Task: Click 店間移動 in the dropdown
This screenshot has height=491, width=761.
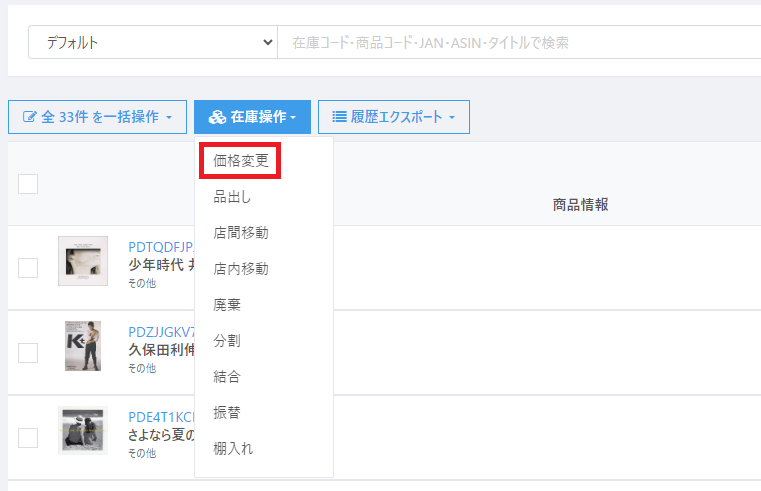Action: (x=240, y=233)
